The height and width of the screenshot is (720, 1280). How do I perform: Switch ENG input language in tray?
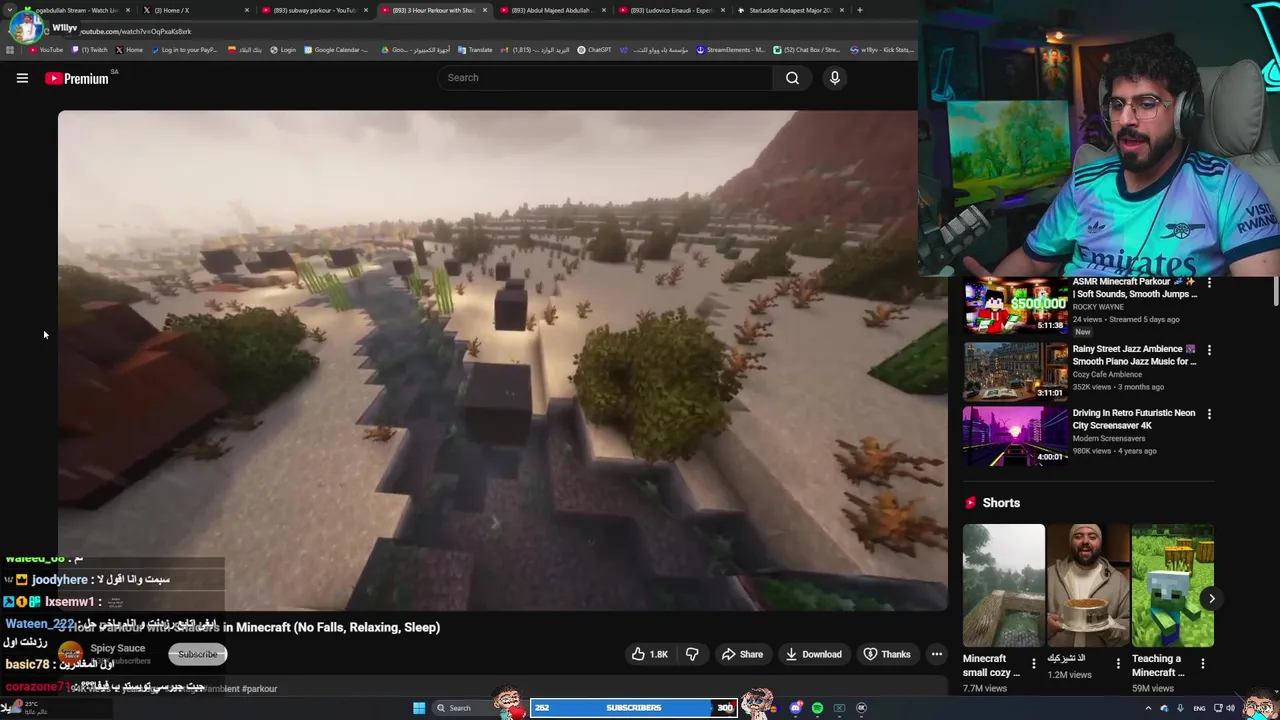1199,708
